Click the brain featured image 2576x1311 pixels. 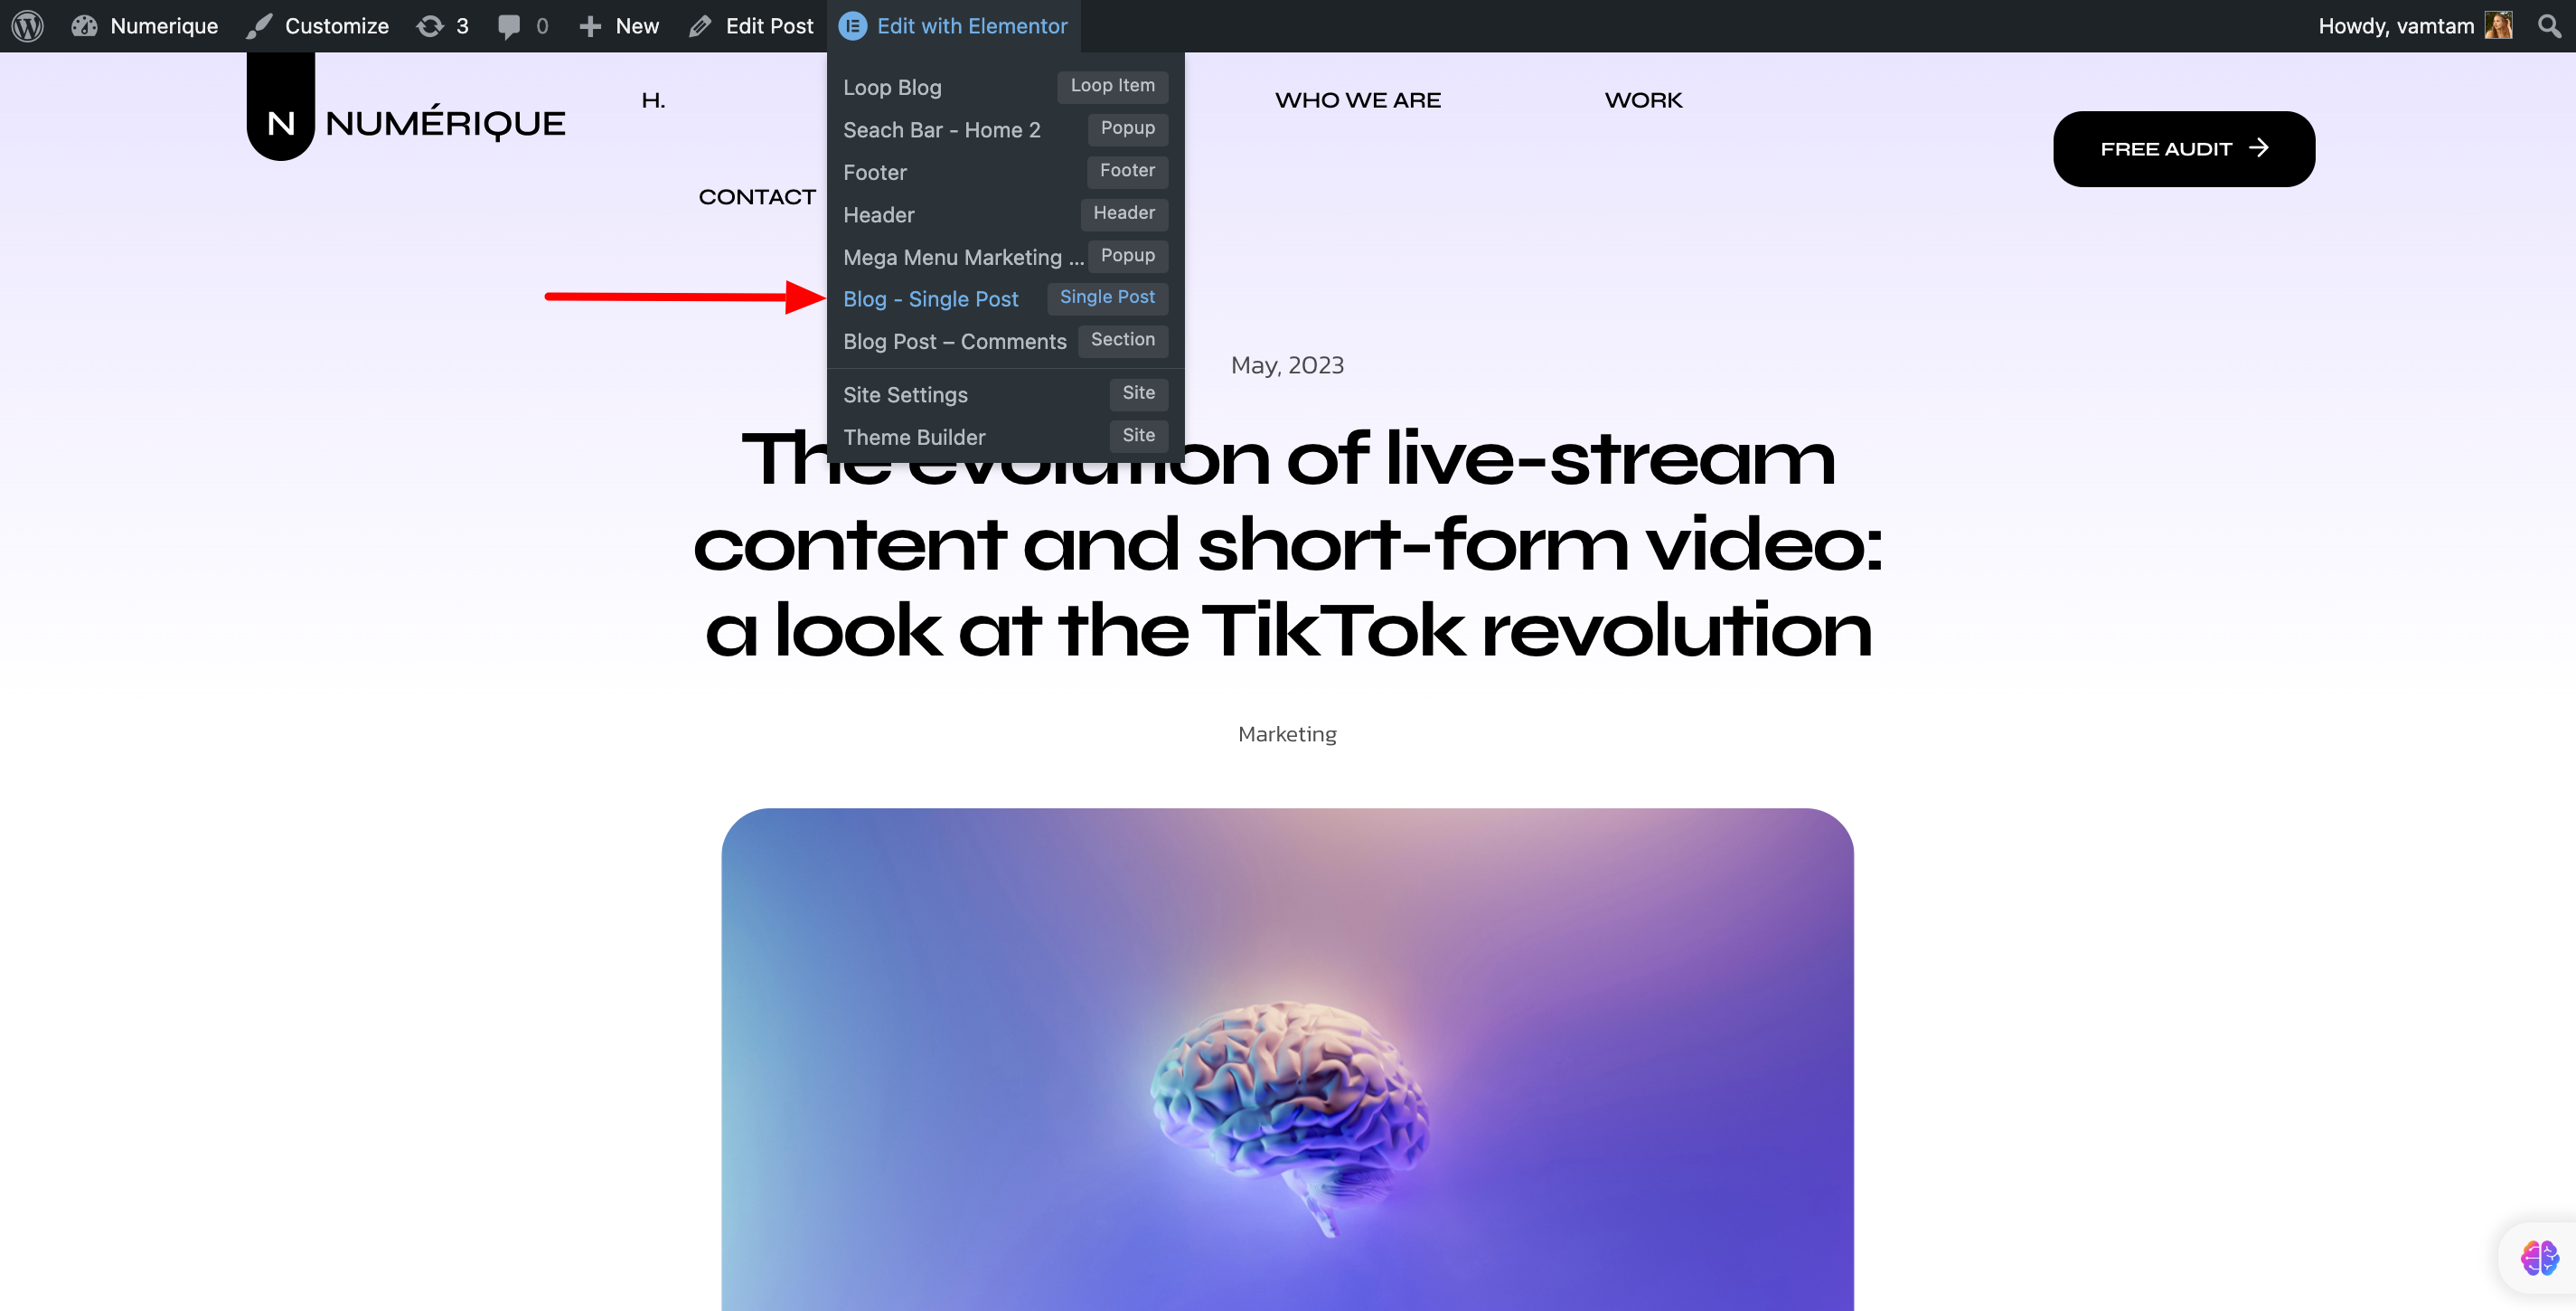click(x=1287, y=1059)
